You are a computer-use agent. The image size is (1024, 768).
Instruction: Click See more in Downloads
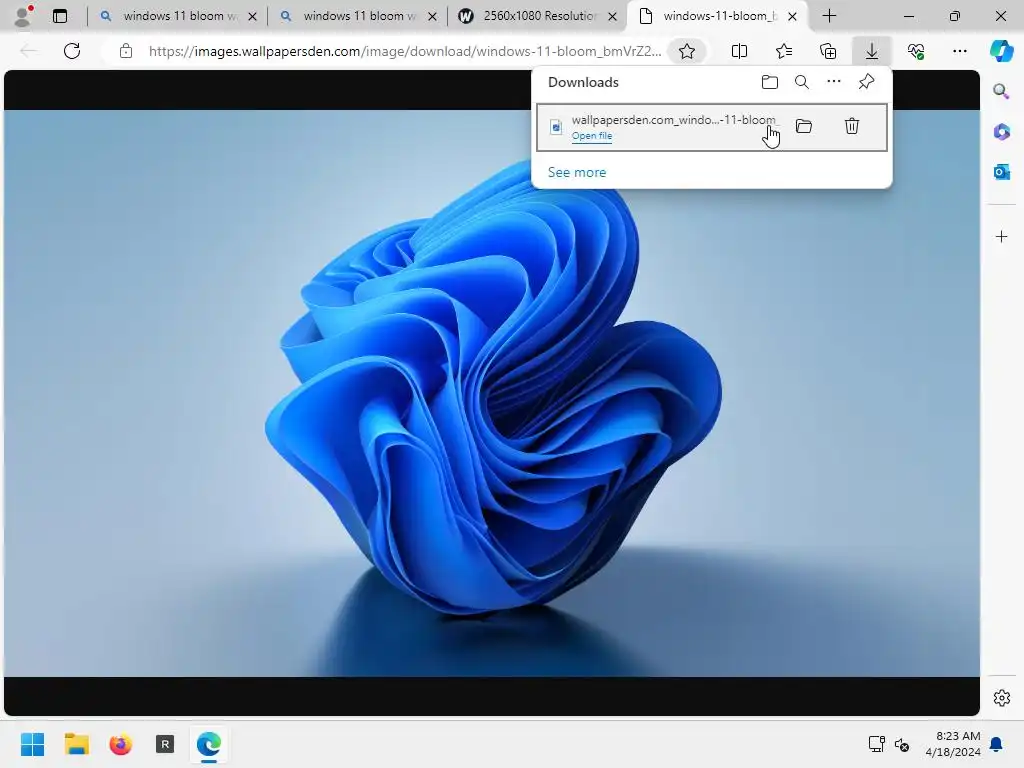pos(577,172)
